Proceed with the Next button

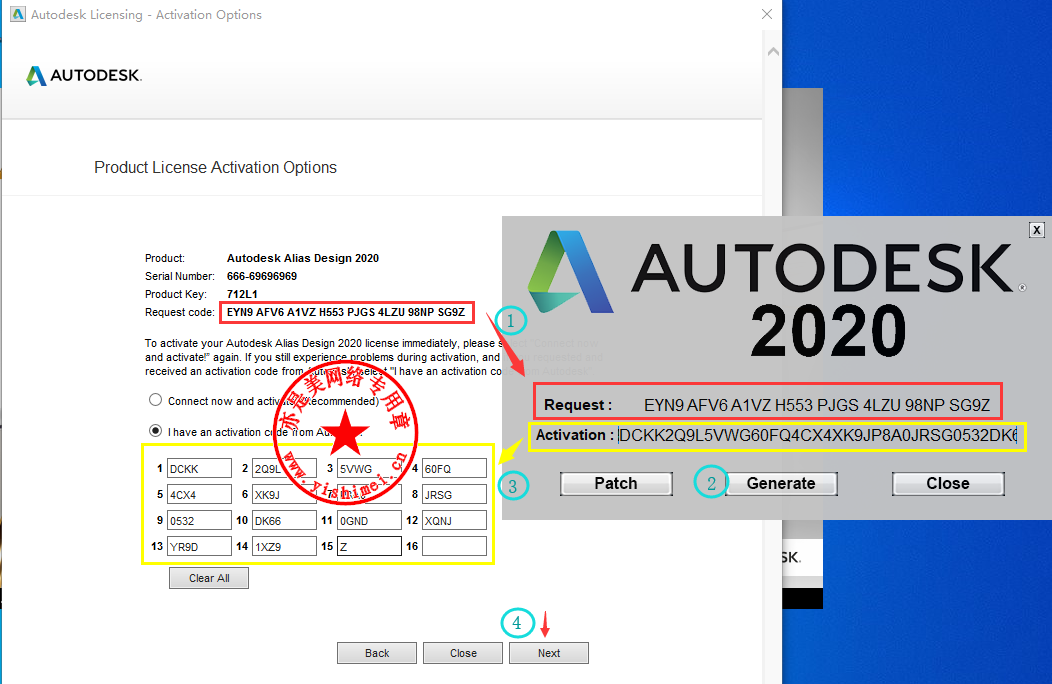(549, 653)
